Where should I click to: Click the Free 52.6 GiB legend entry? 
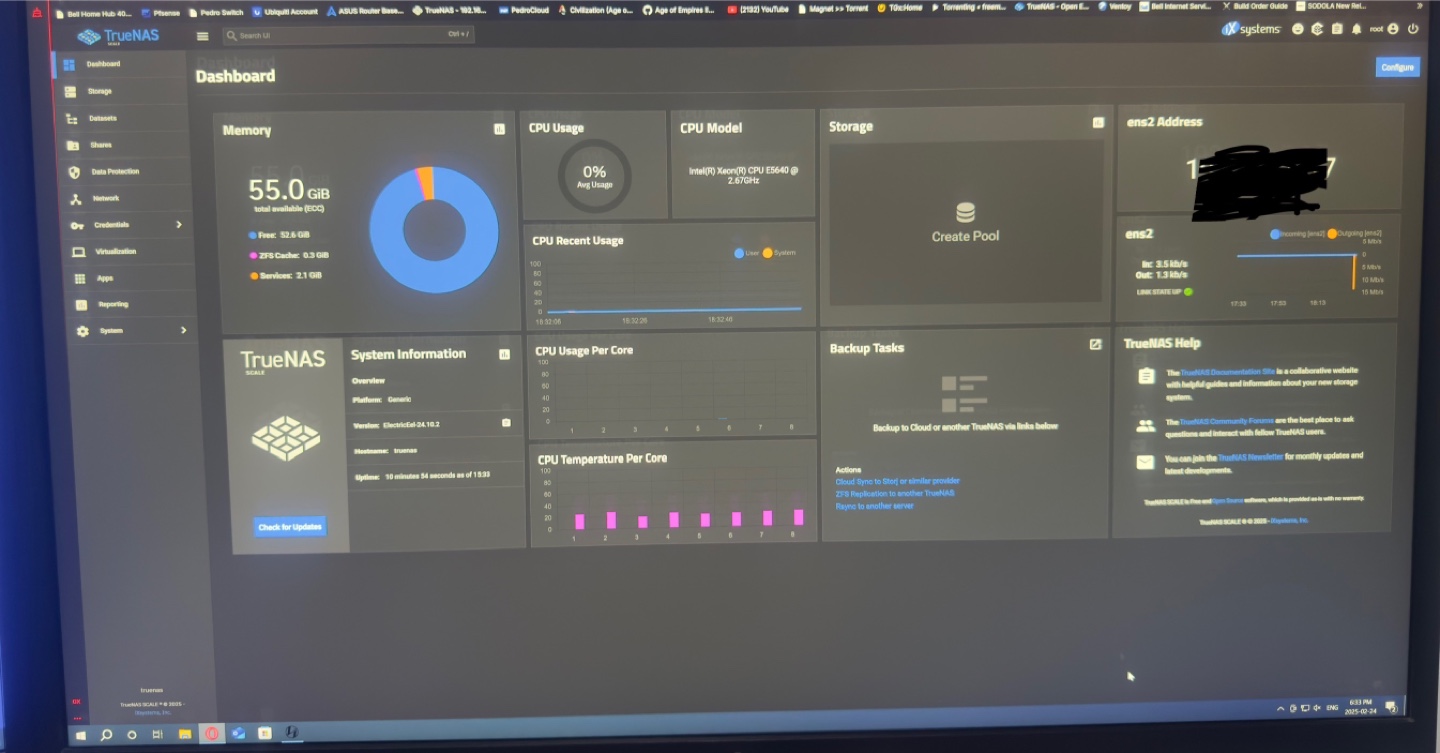pyautogui.click(x=280, y=235)
